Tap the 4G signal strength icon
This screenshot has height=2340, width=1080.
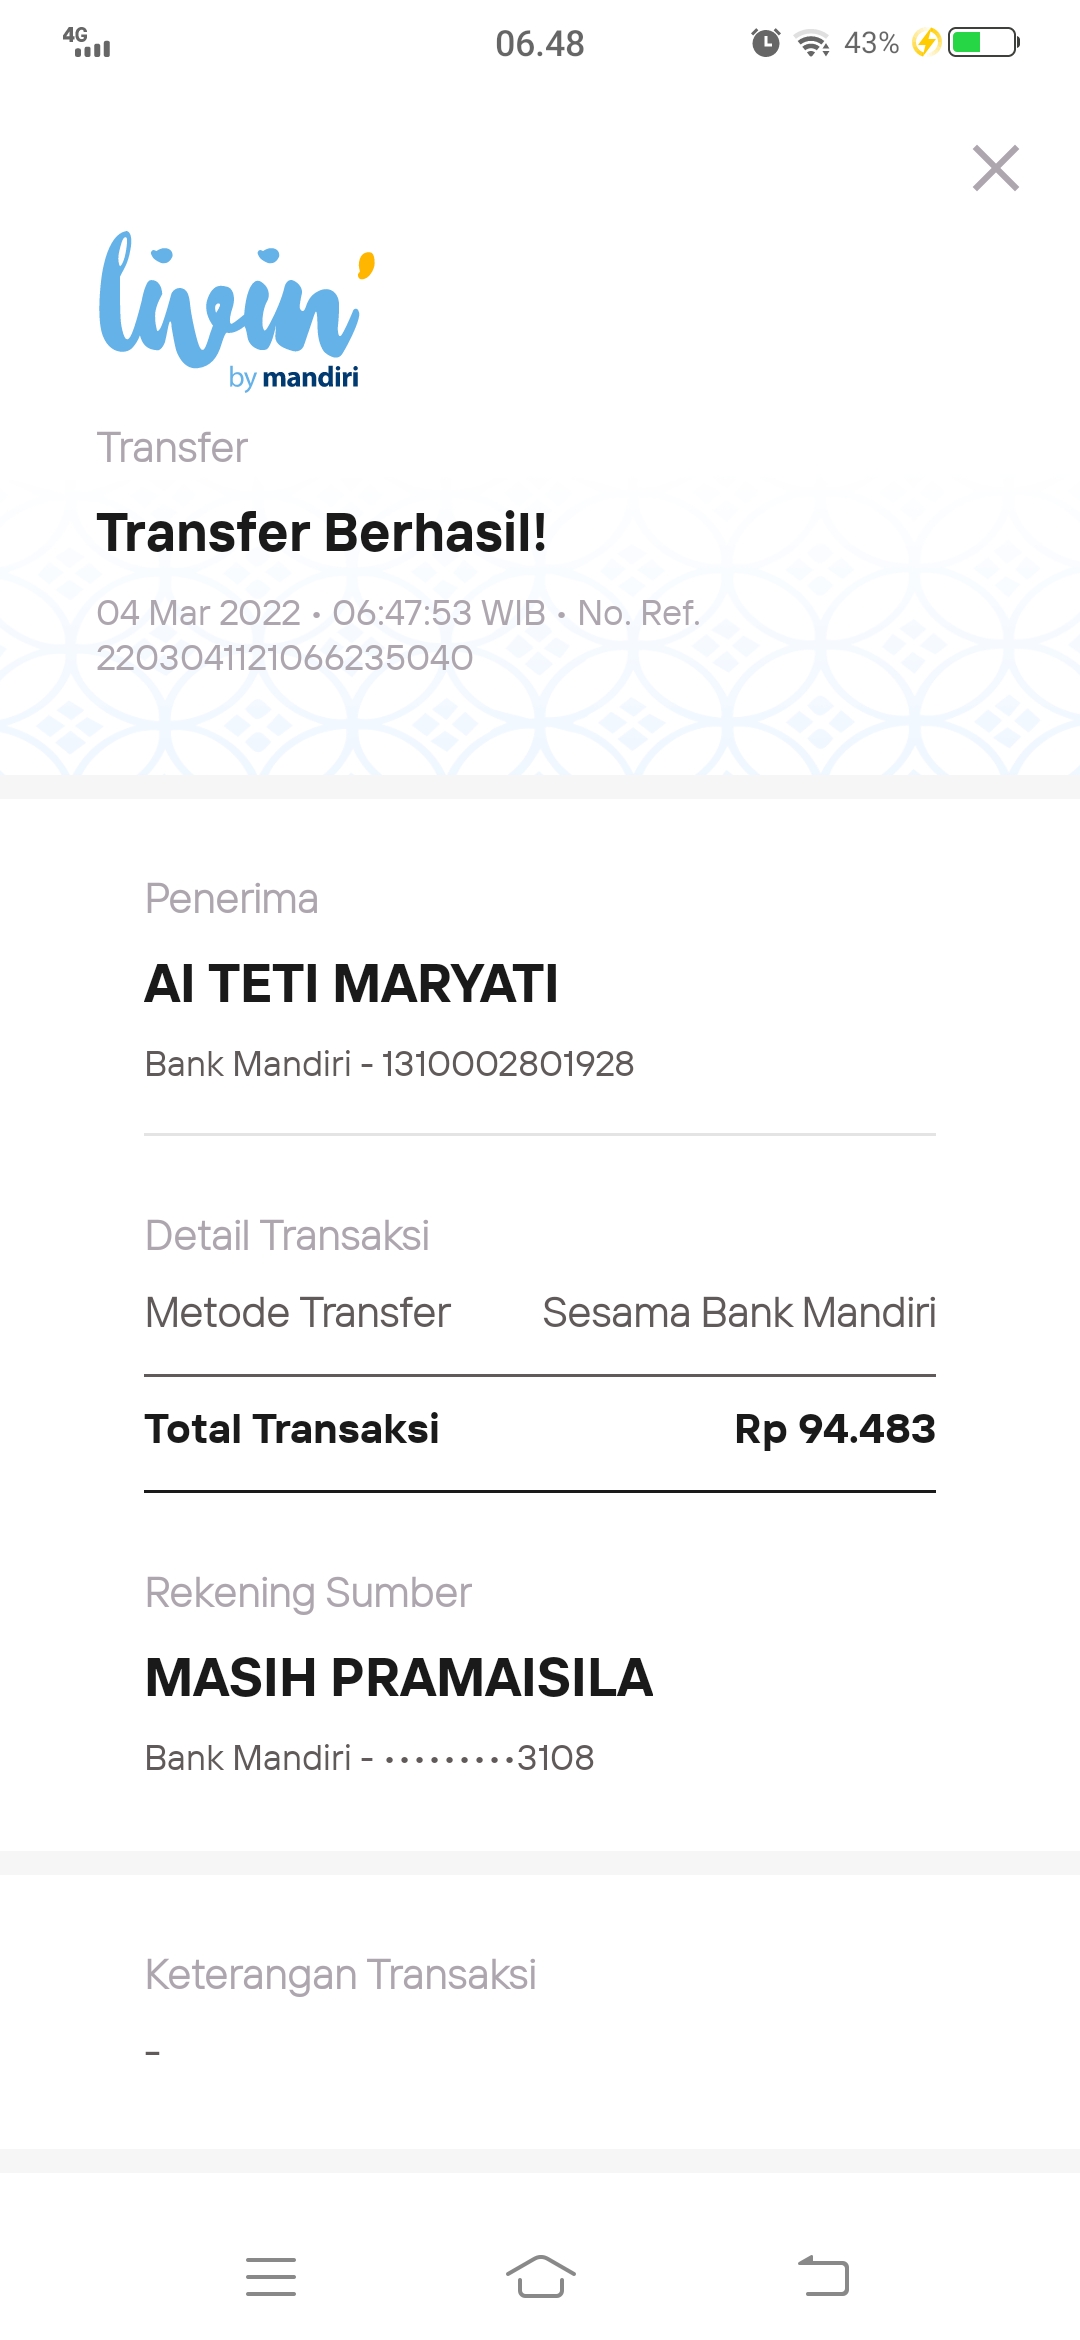(87, 42)
